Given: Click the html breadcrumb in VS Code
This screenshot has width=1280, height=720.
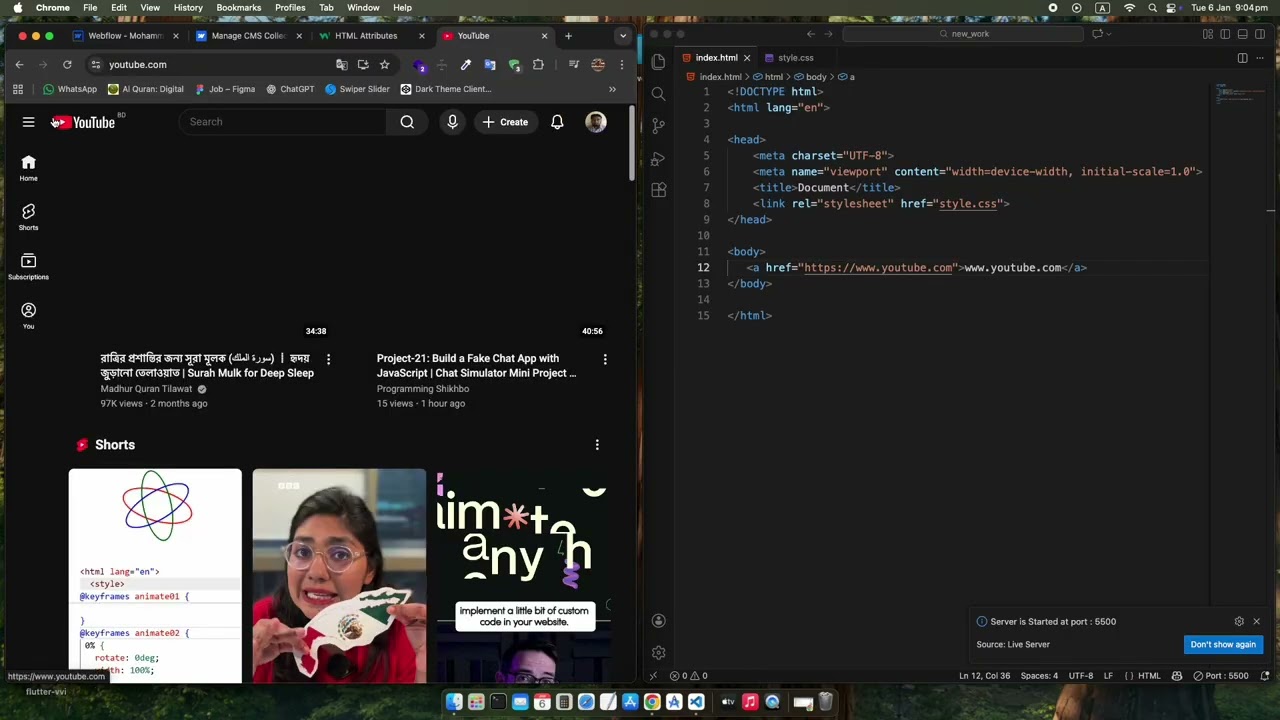Looking at the screenshot, I should (x=769, y=77).
